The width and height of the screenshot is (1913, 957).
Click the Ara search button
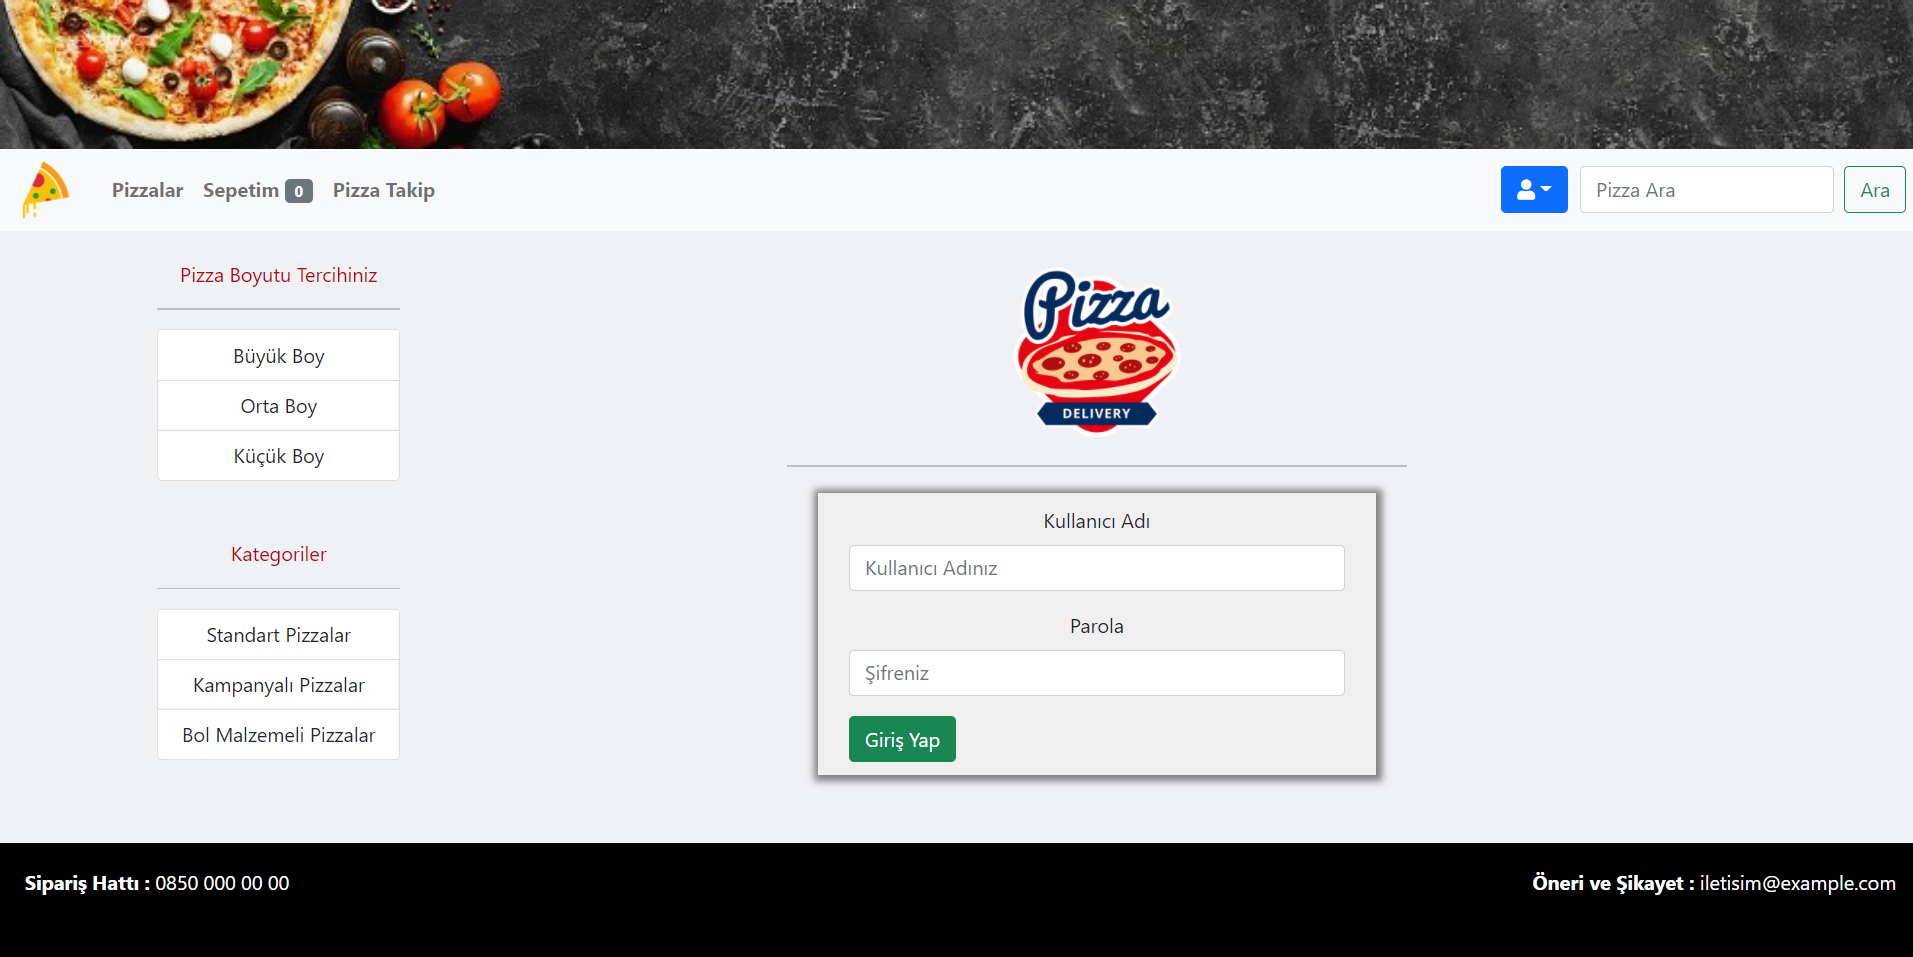pyautogui.click(x=1875, y=190)
